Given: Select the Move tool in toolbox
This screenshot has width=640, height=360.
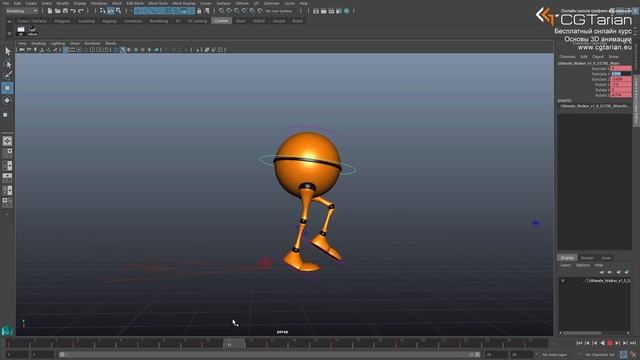Looking at the screenshot, I should click(x=7, y=88).
